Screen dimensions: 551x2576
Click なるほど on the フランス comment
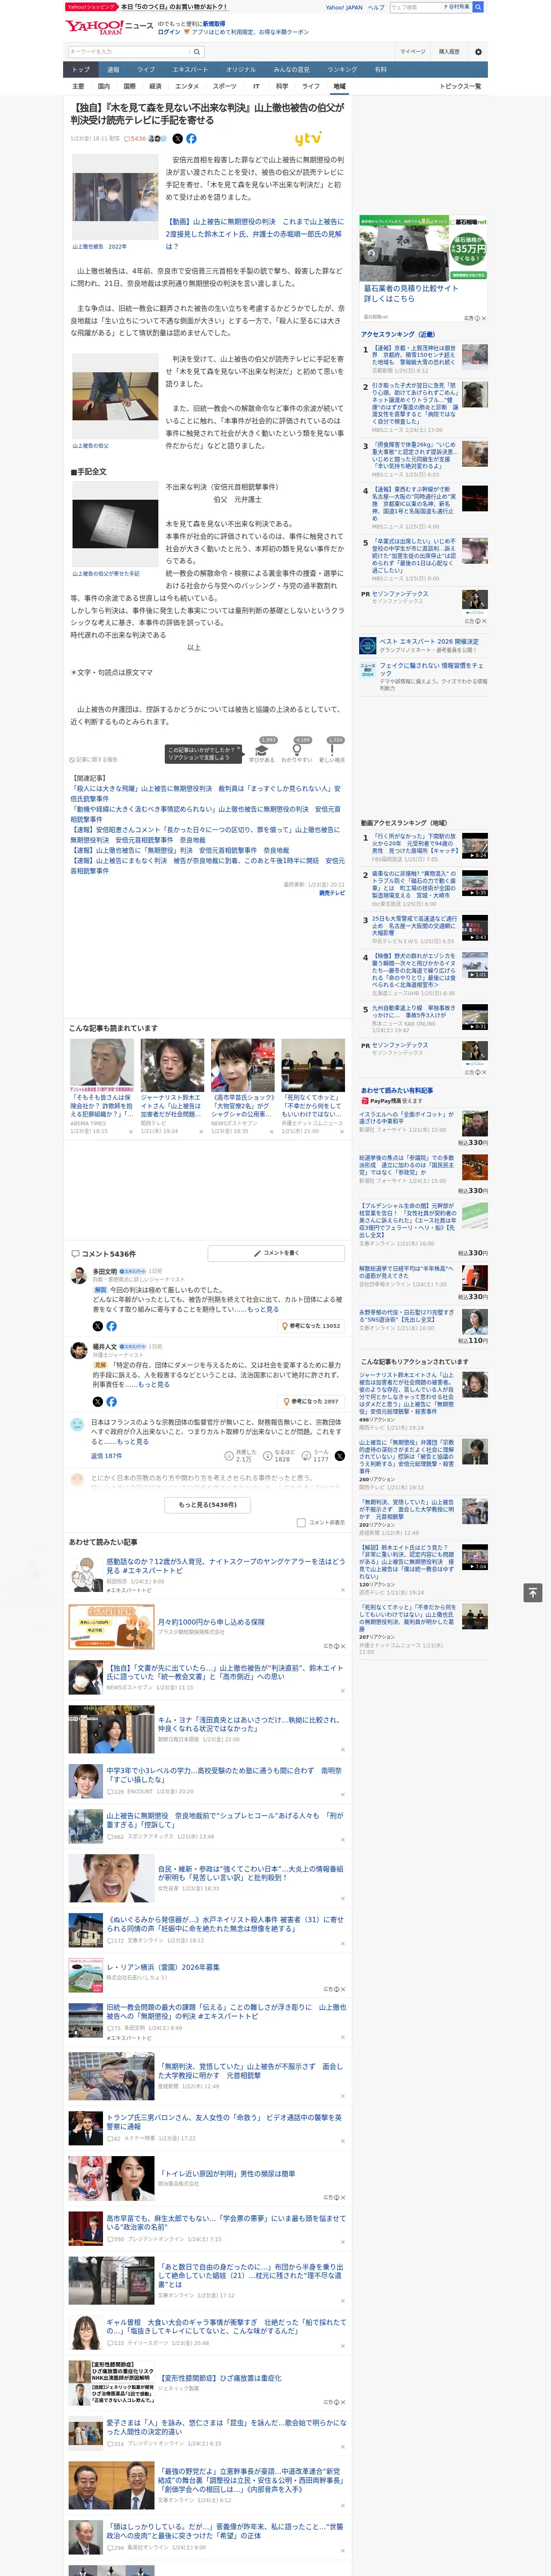[280, 1456]
